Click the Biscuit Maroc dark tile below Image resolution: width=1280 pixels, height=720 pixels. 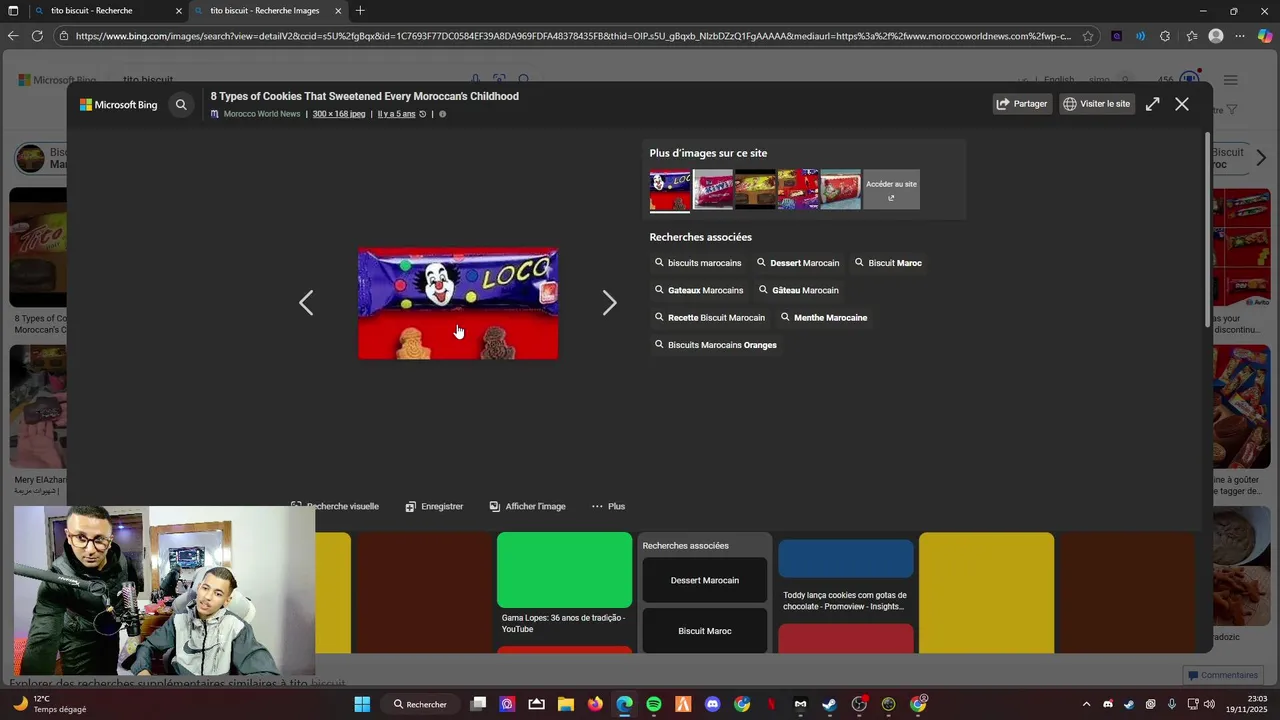pyautogui.click(x=705, y=631)
